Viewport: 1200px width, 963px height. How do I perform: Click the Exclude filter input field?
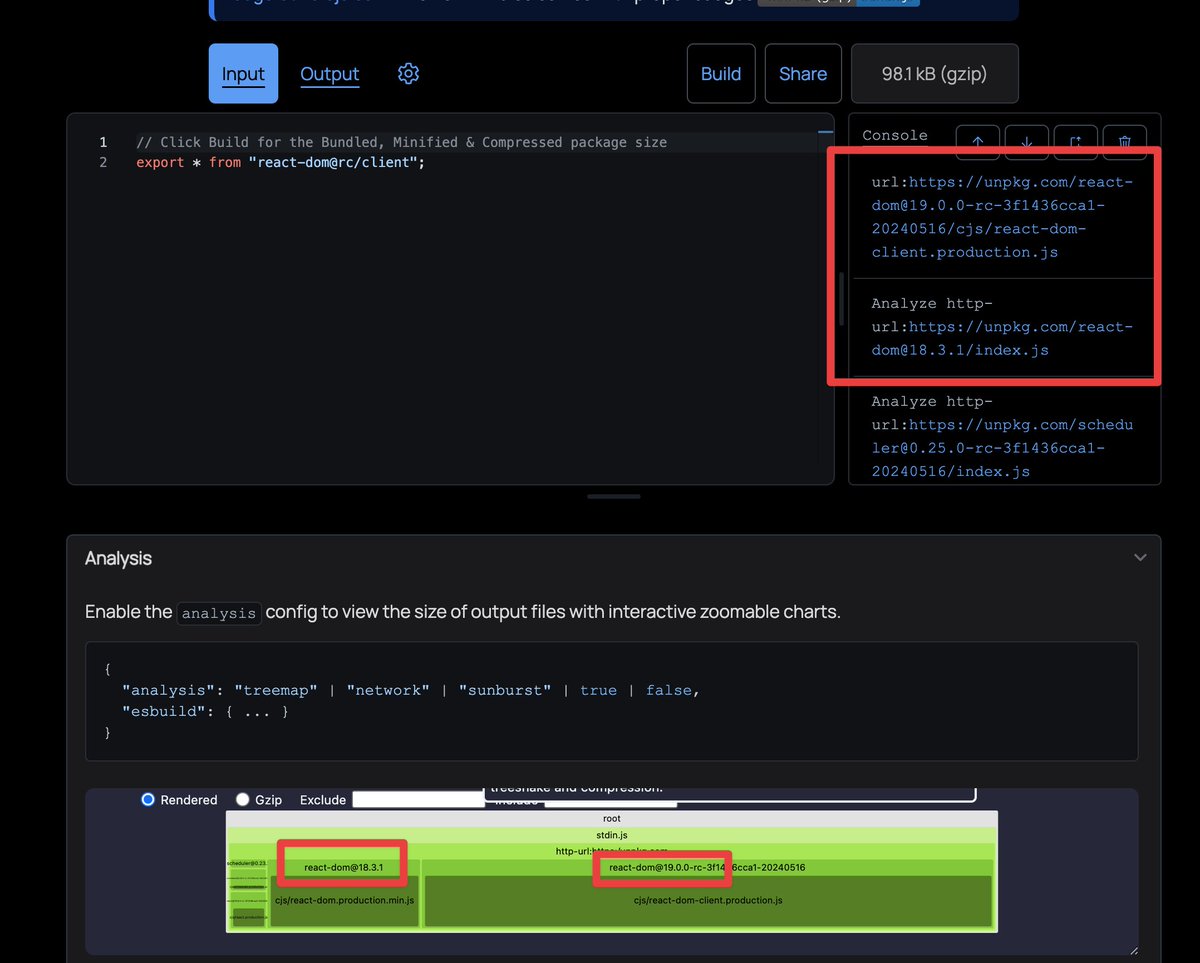click(x=418, y=800)
